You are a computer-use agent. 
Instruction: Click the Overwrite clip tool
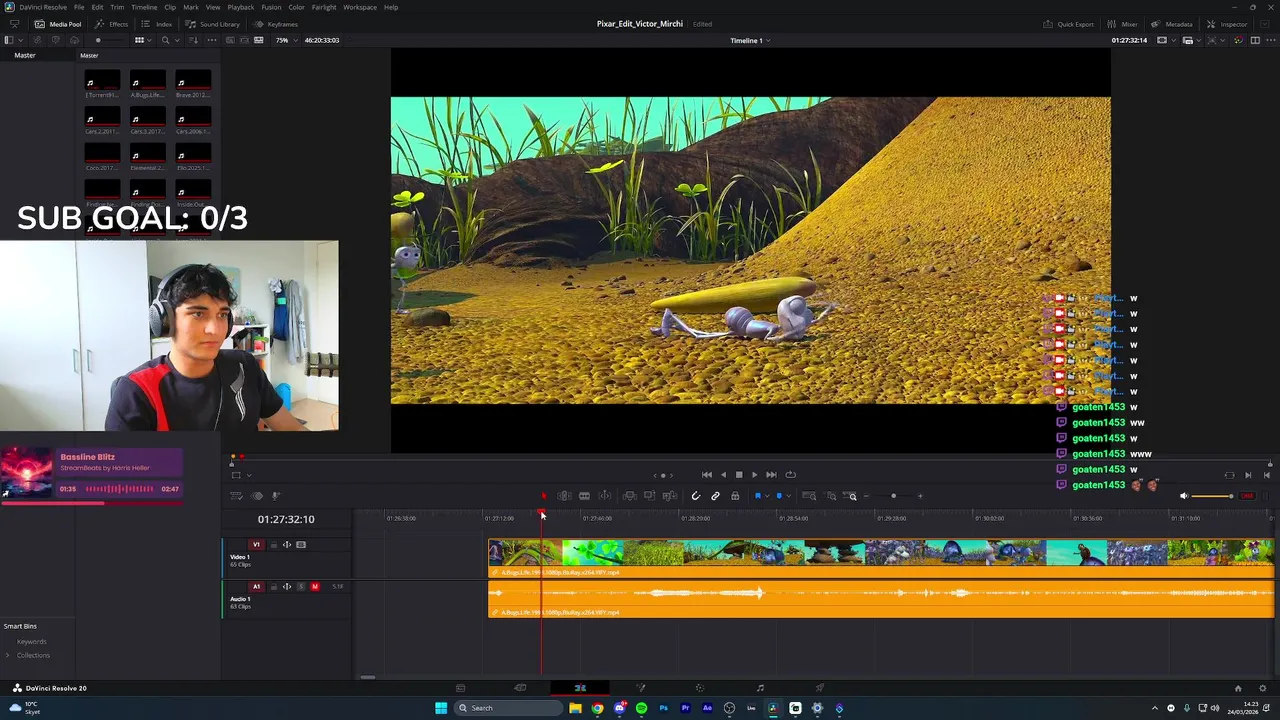click(649, 496)
